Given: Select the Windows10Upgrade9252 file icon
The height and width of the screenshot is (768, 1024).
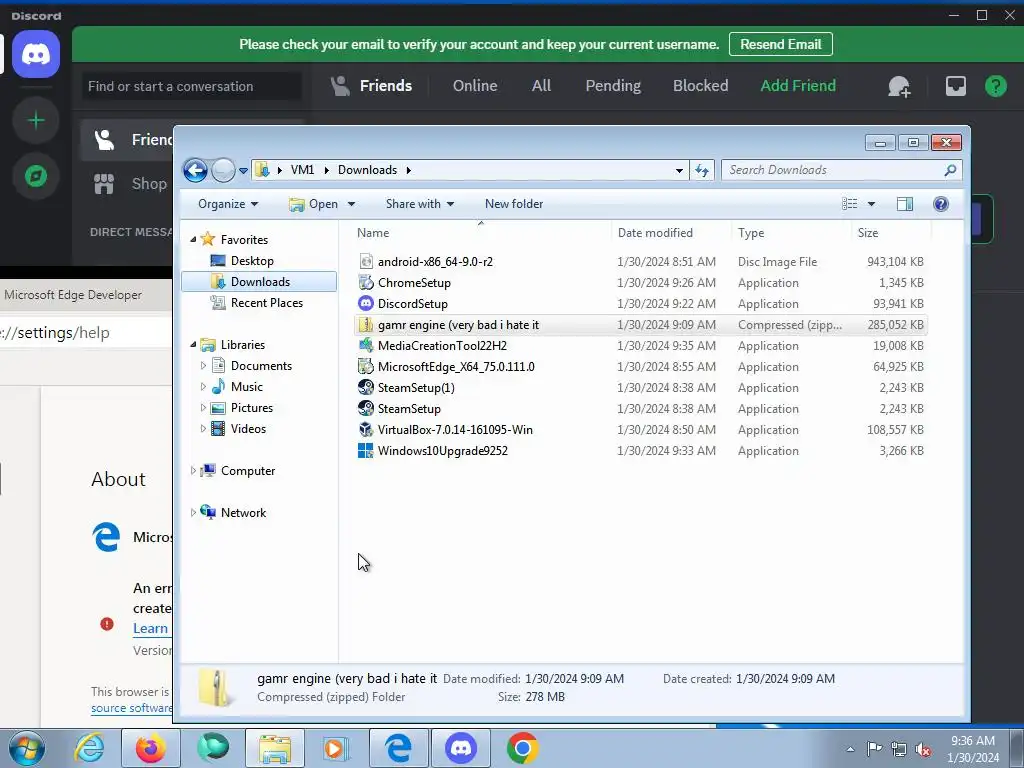Looking at the screenshot, I should click(366, 451).
